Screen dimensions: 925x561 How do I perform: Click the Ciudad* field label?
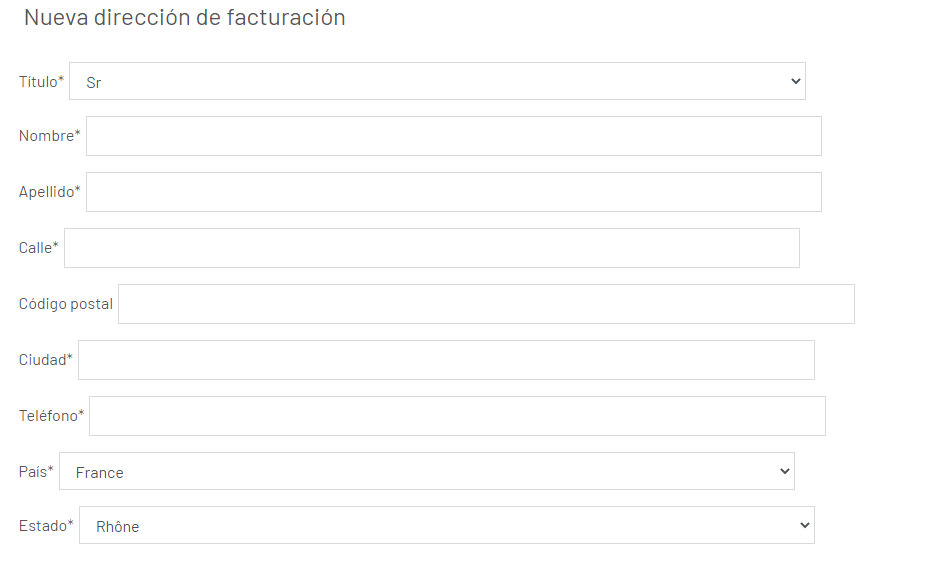[45, 360]
